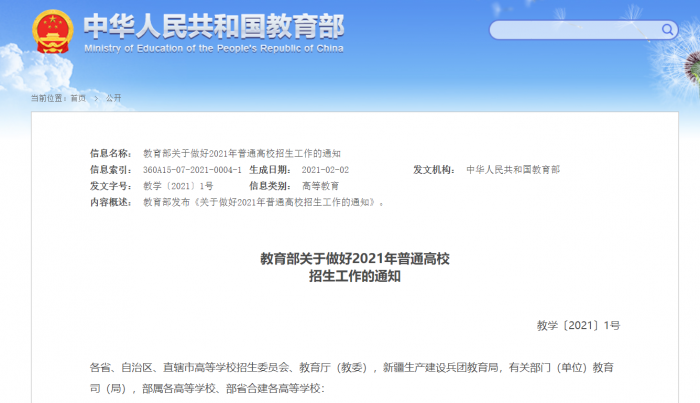Open the 公开 breadcrumb link
Image resolution: width=700 pixels, height=403 pixels.
(113, 98)
